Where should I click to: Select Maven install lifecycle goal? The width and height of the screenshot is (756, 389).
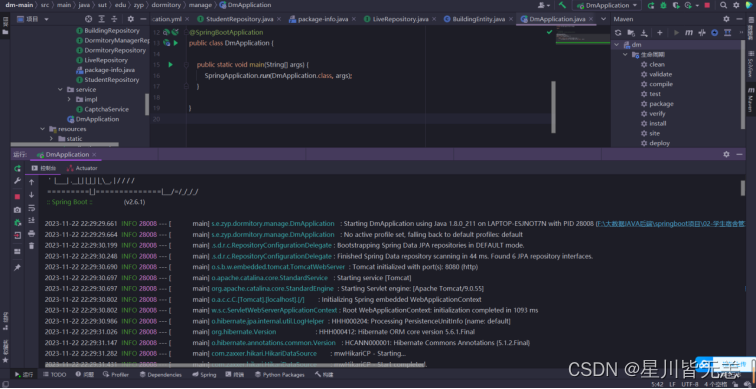(x=658, y=124)
